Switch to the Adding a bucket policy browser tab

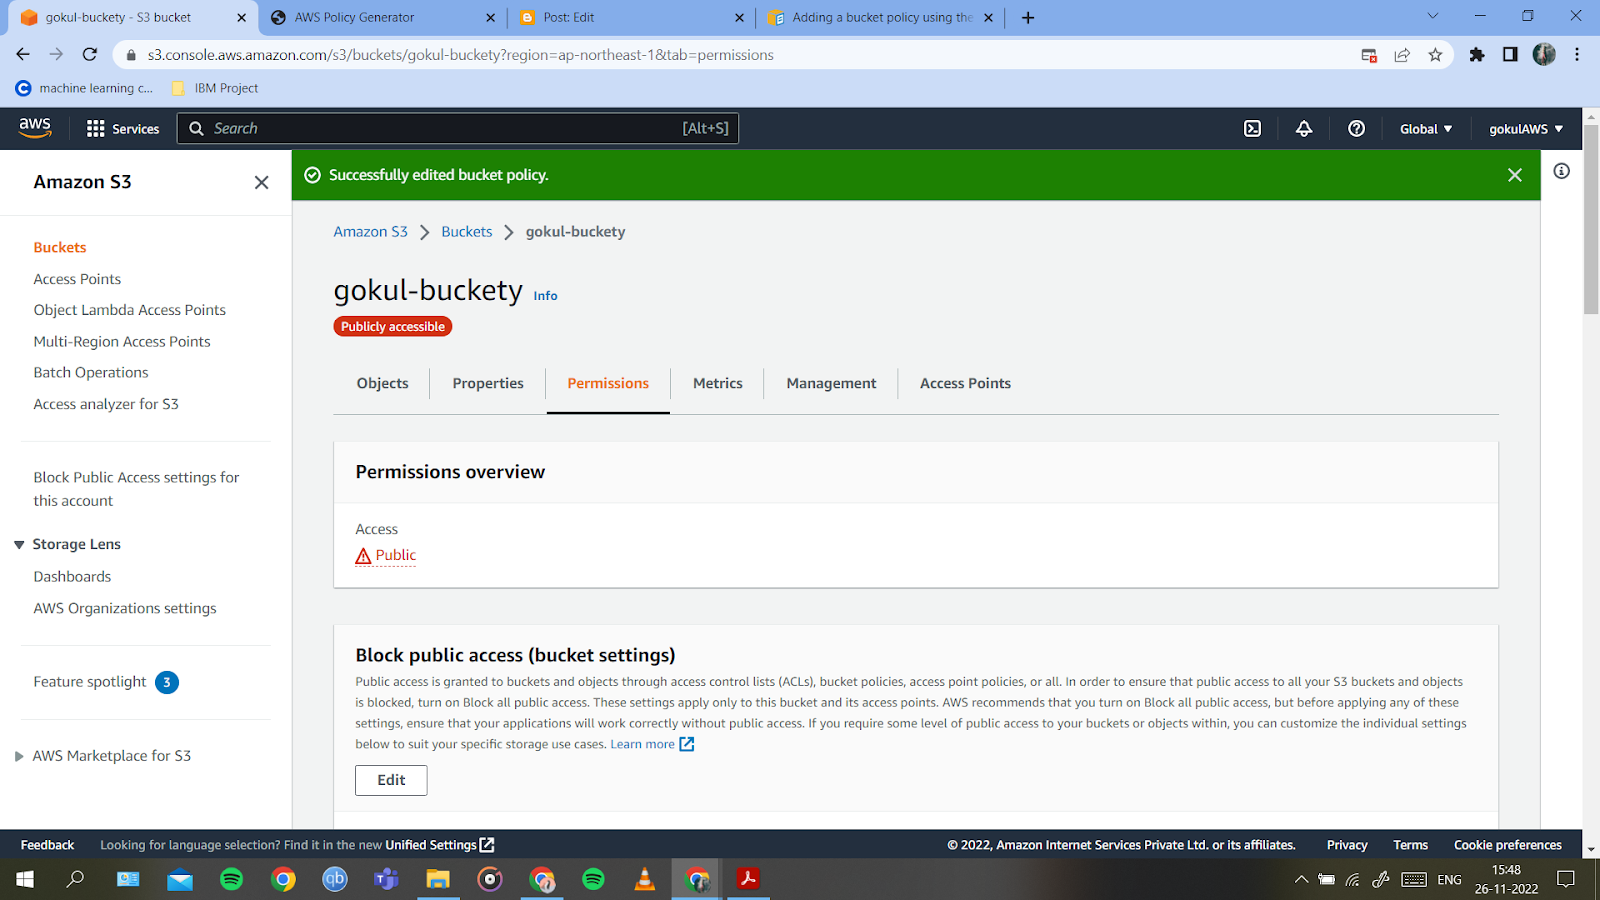point(880,17)
